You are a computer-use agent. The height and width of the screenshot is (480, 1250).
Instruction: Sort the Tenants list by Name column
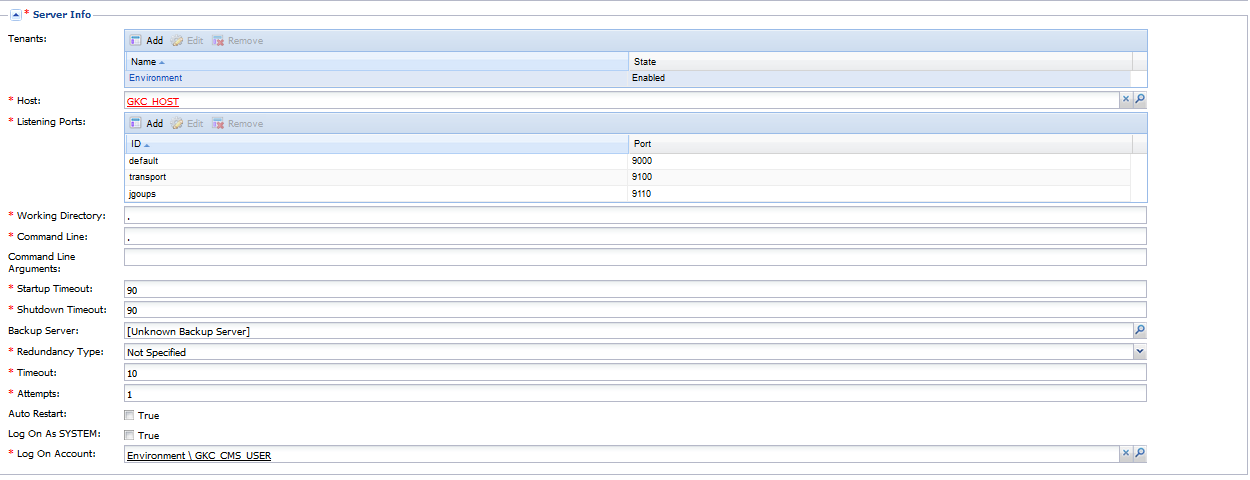[144, 62]
